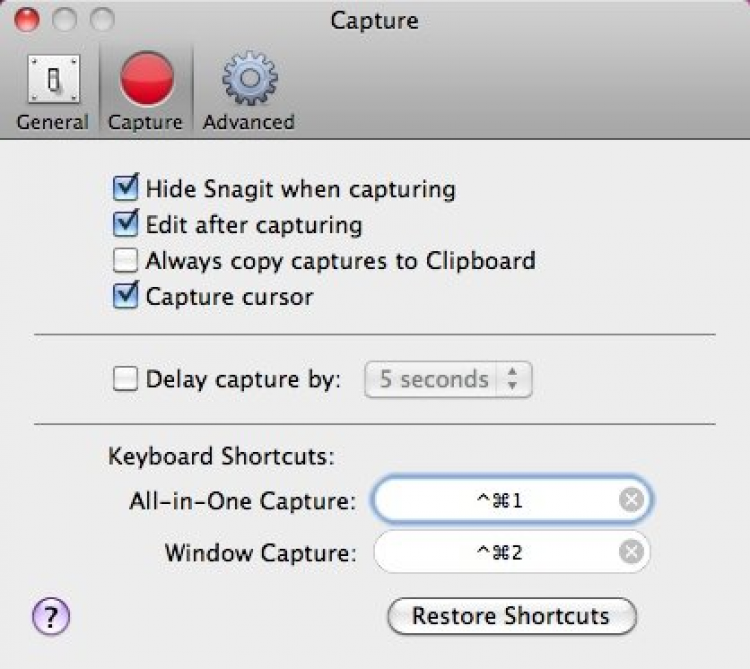Click the purple help question mark
Screen dimensions: 750x669
click(51, 616)
